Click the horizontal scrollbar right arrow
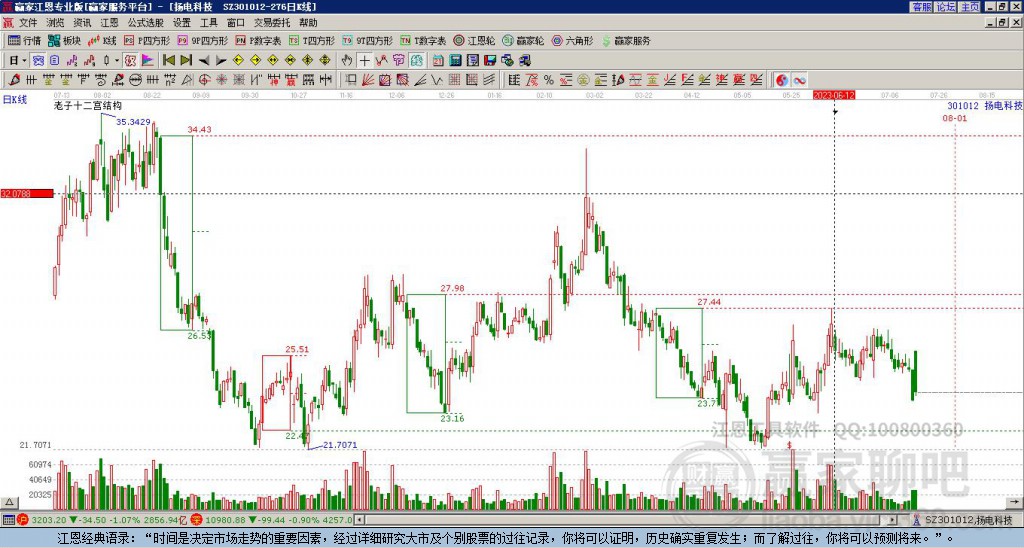The width and height of the screenshot is (1024, 548). click(892, 520)
